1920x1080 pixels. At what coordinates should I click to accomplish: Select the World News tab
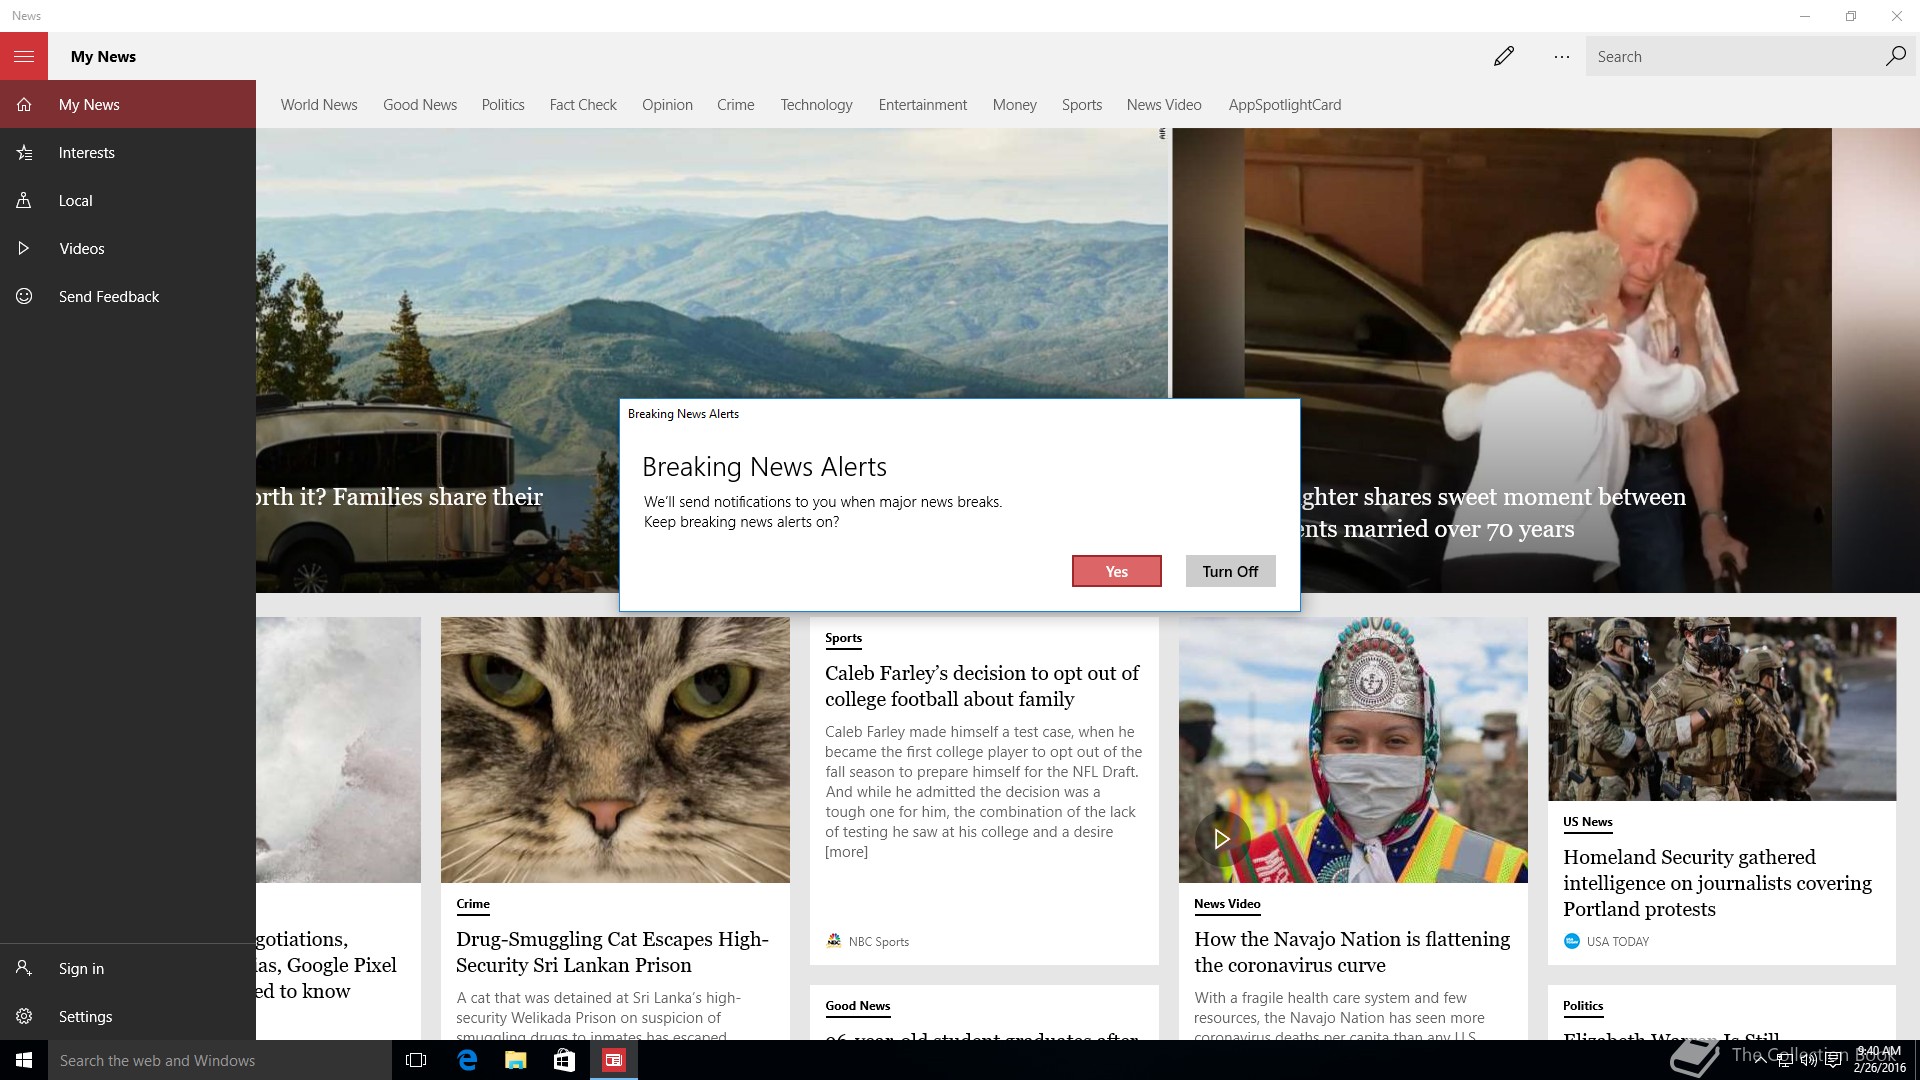[x=319, y=104]
